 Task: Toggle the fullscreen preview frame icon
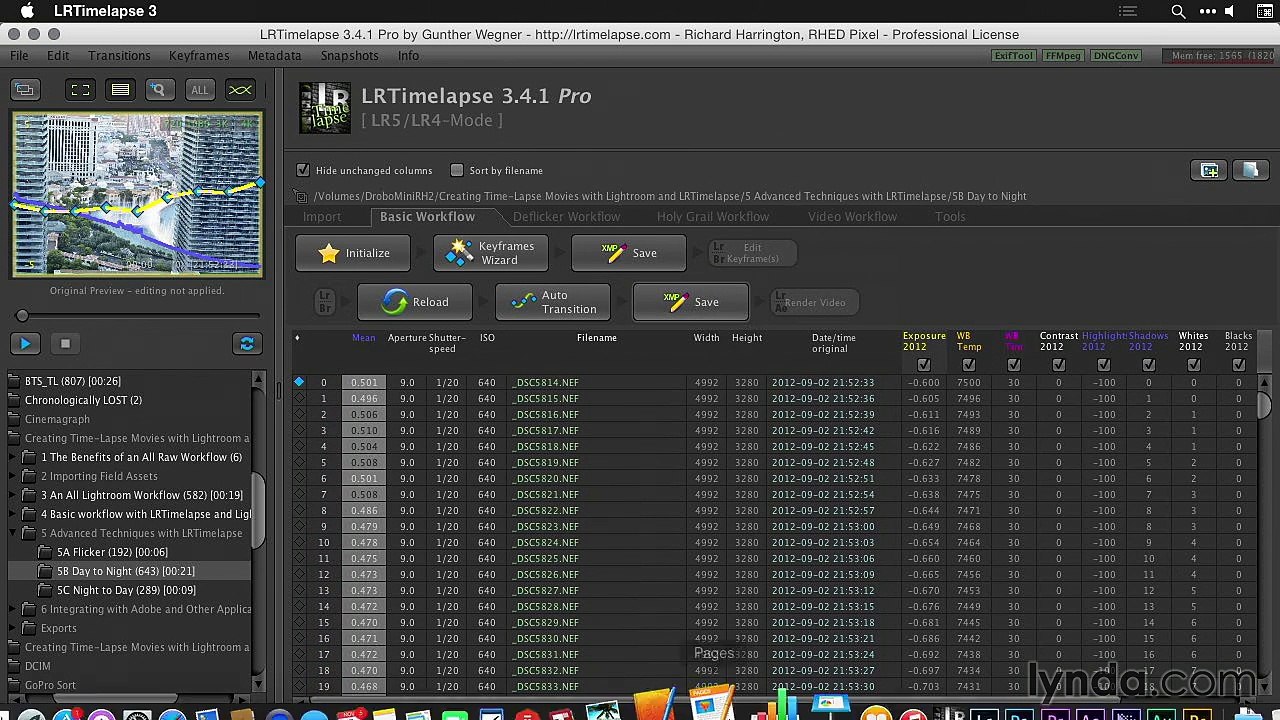pyautogui.click(x=80, y=90)
